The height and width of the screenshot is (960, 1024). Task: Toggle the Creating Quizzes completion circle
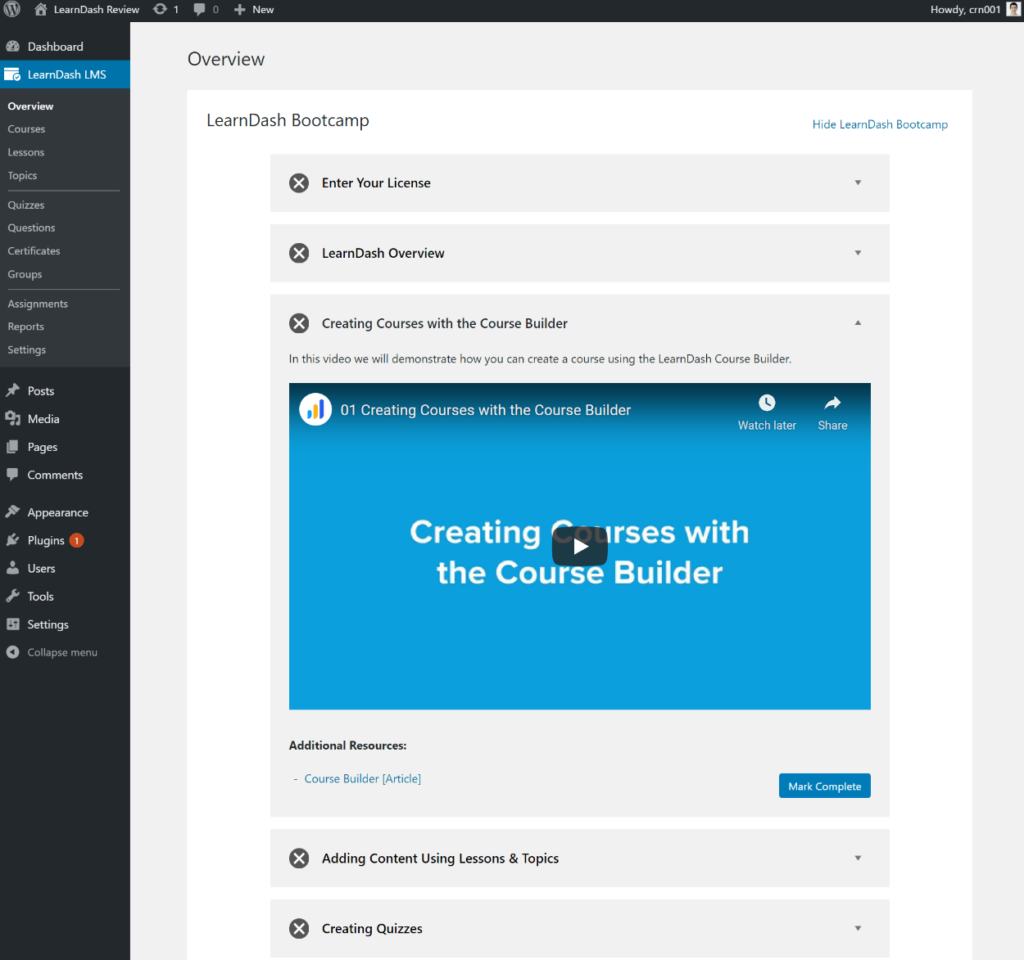(x=299, y=929)
